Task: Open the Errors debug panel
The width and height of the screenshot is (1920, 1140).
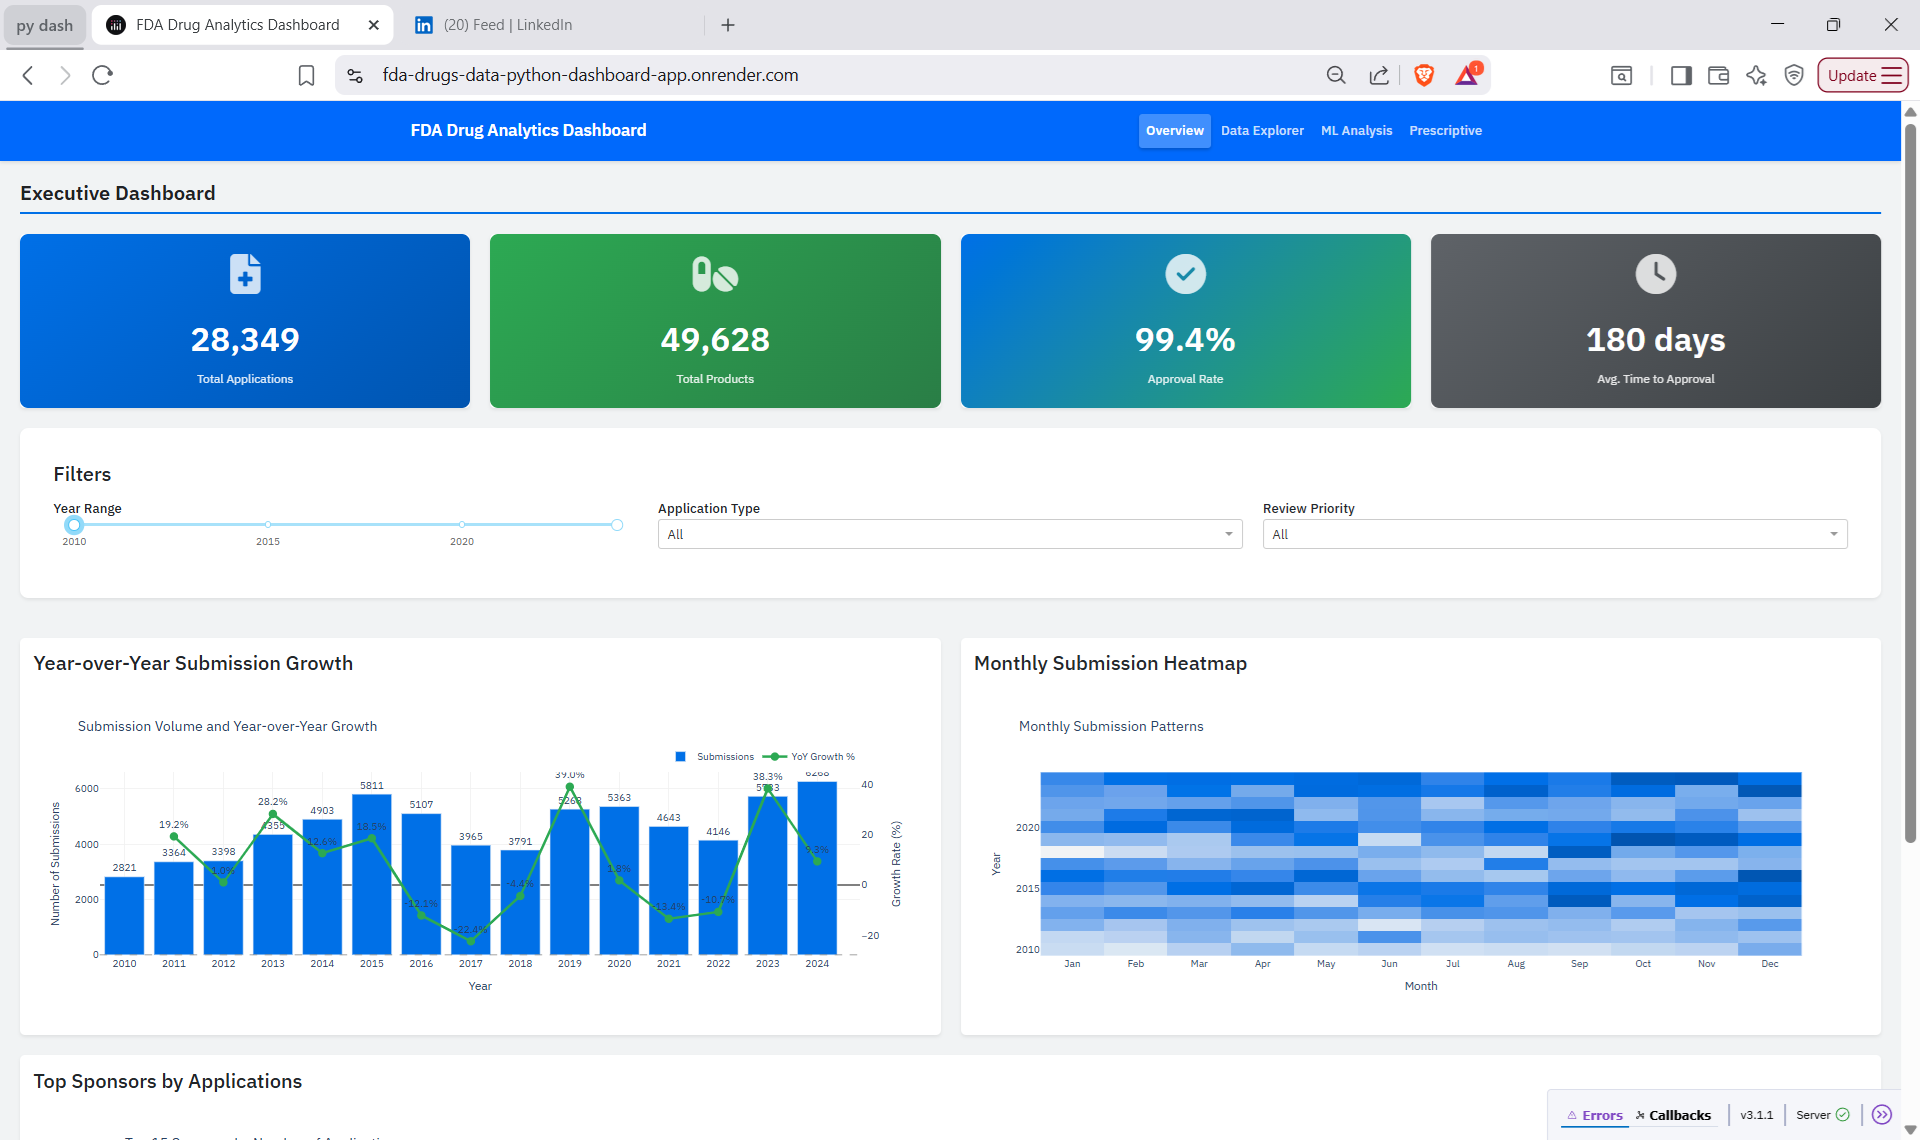Action: (1595, 1115)
